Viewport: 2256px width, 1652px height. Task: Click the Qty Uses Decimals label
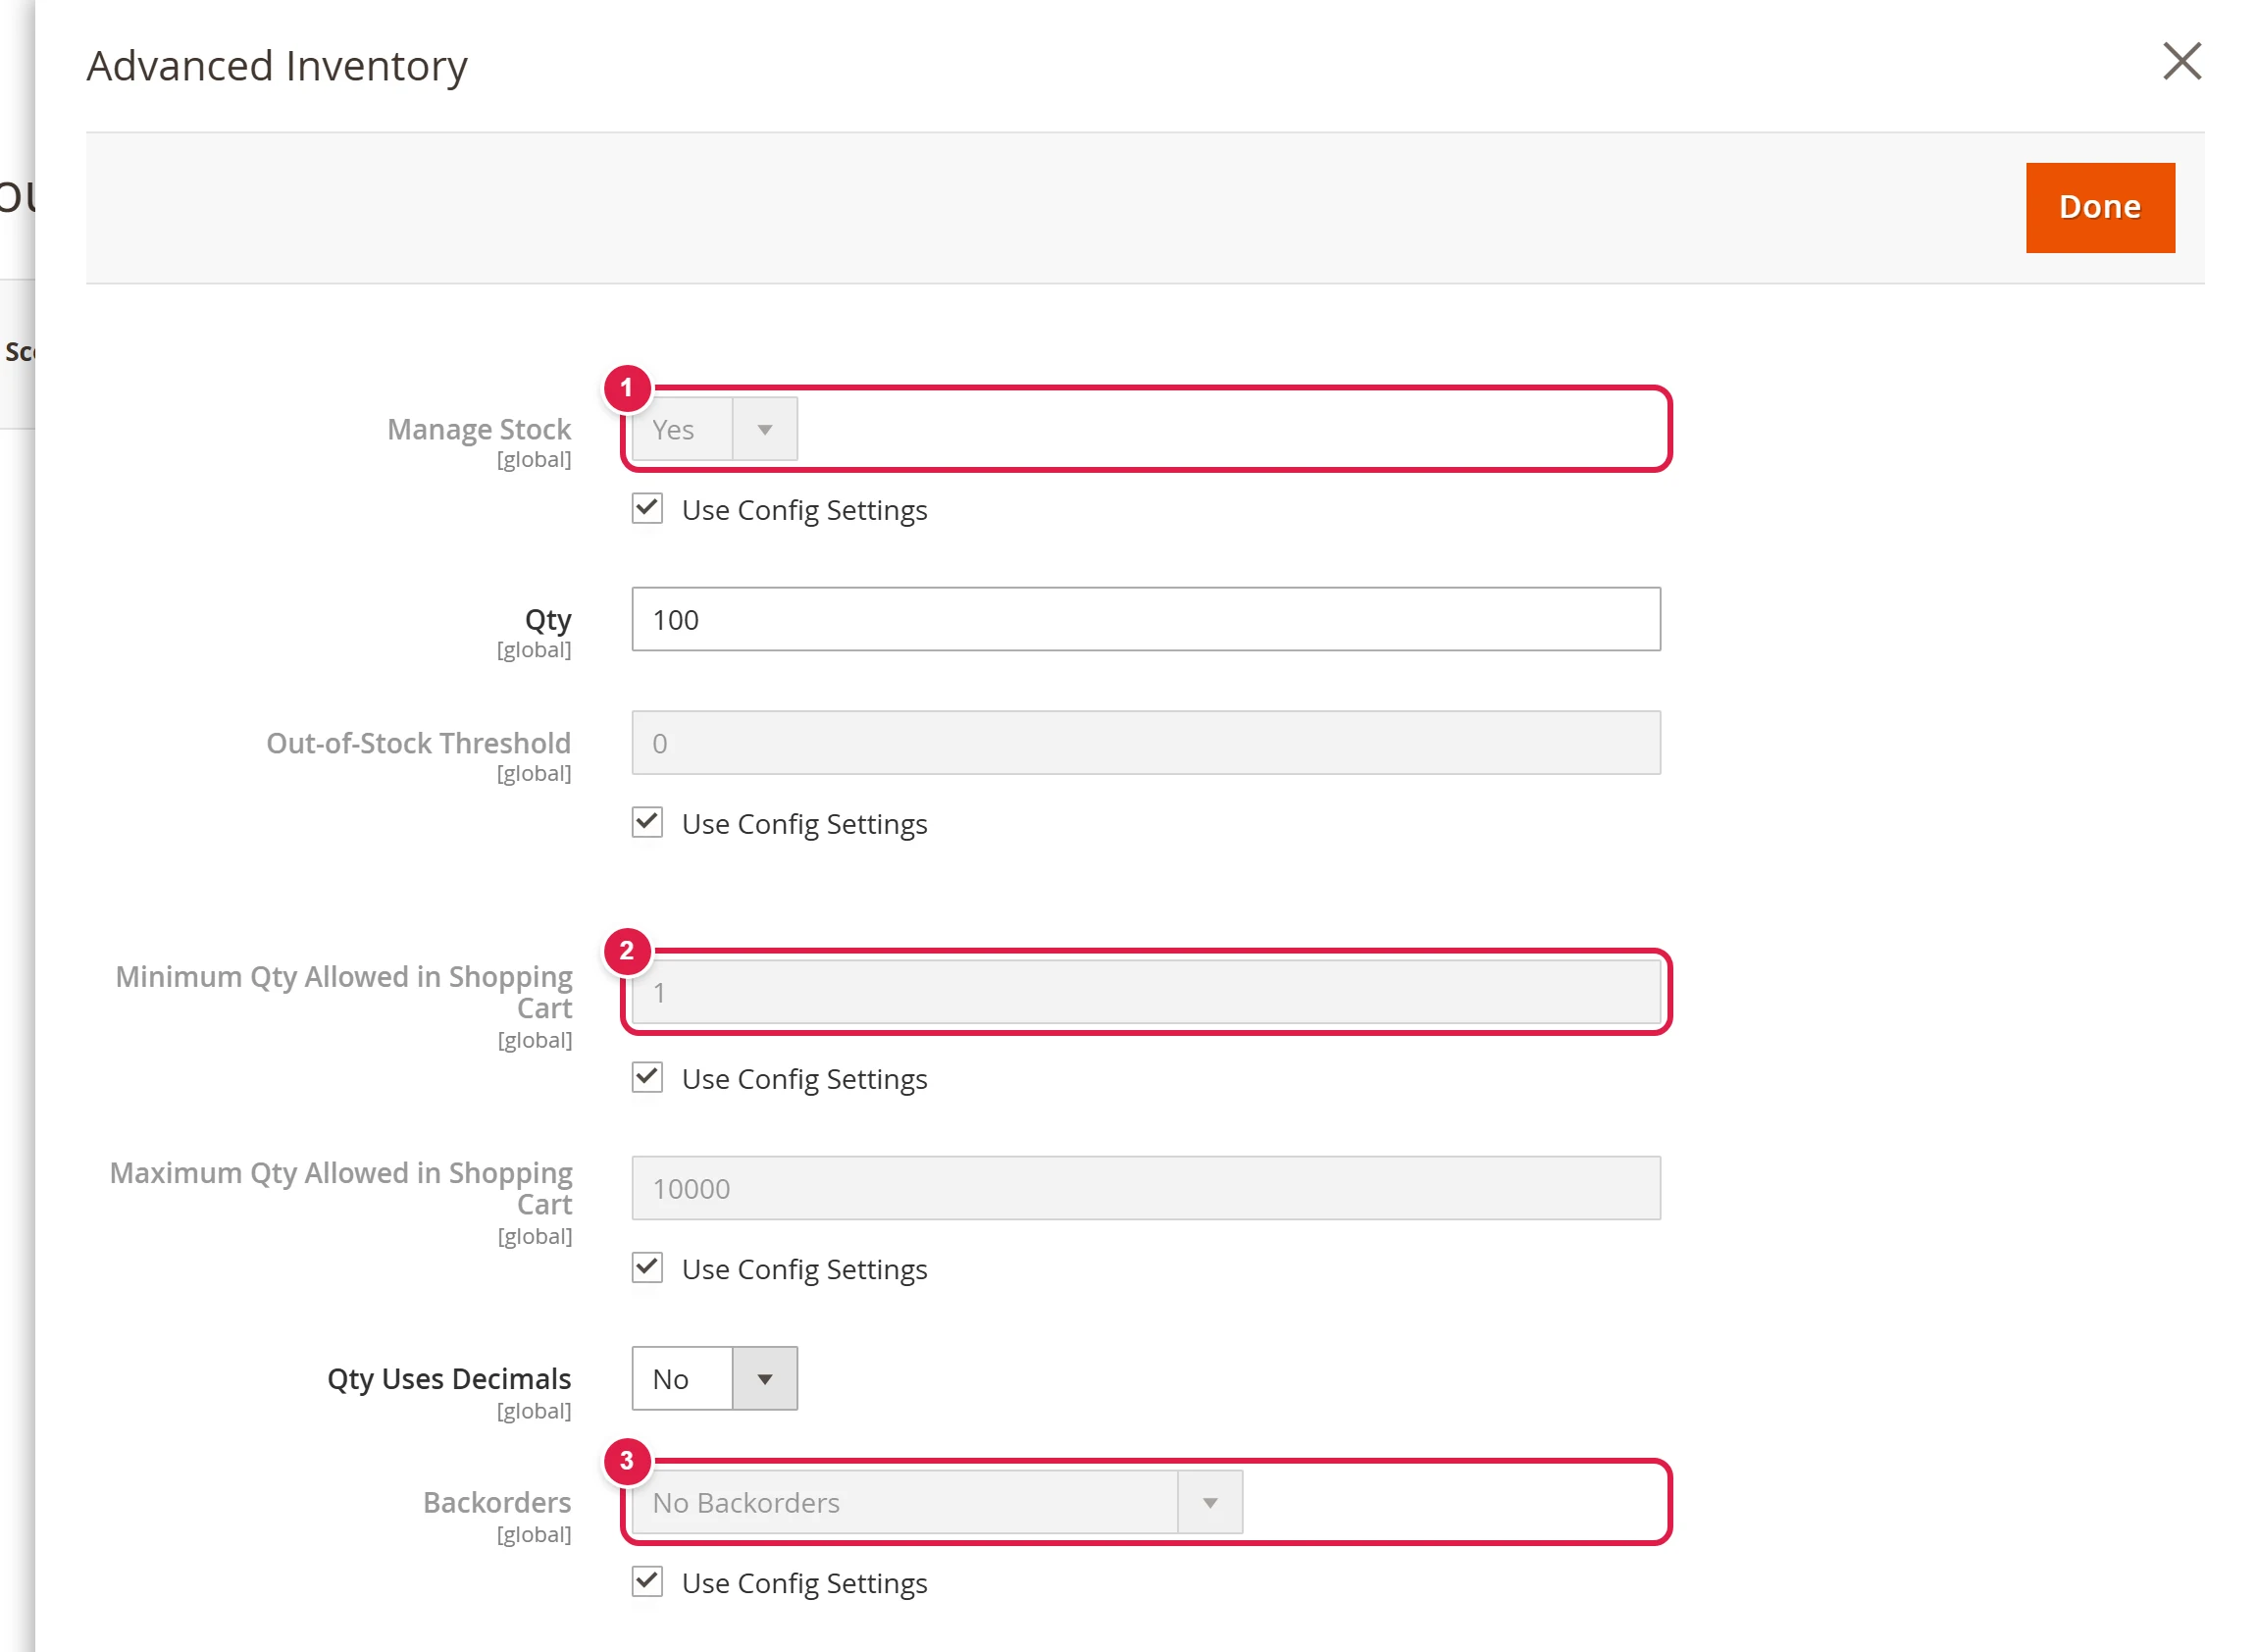tap(449, 1378)
